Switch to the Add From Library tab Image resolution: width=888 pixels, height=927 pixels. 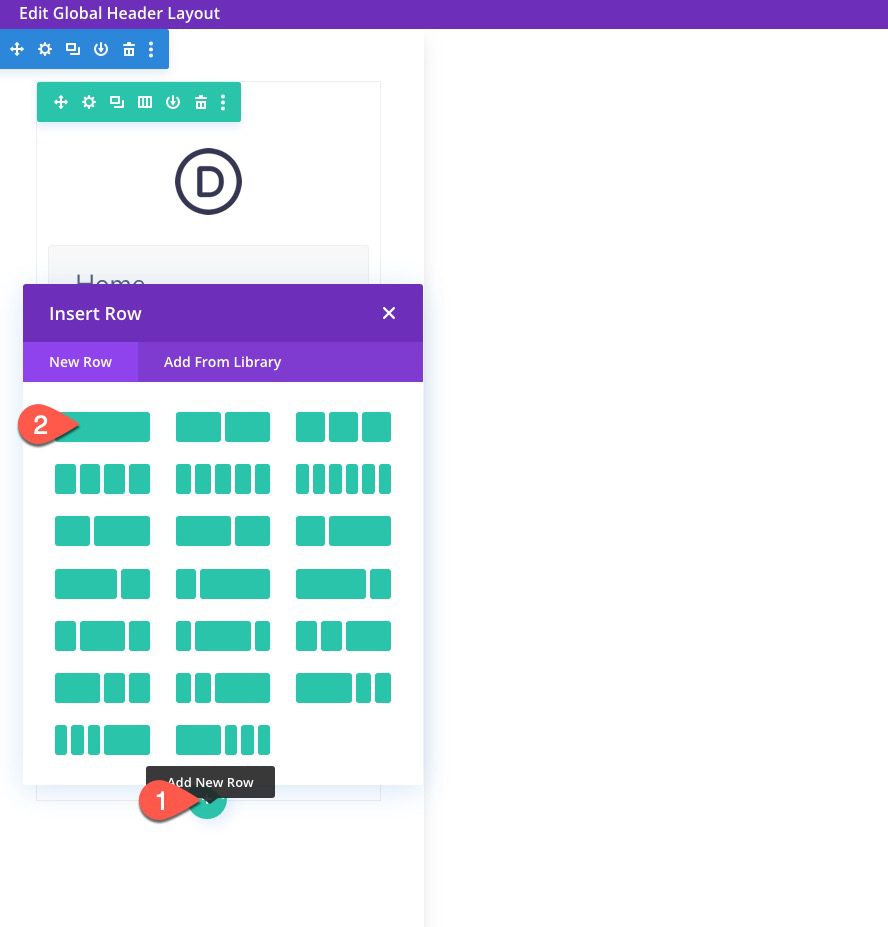[222, 362]
